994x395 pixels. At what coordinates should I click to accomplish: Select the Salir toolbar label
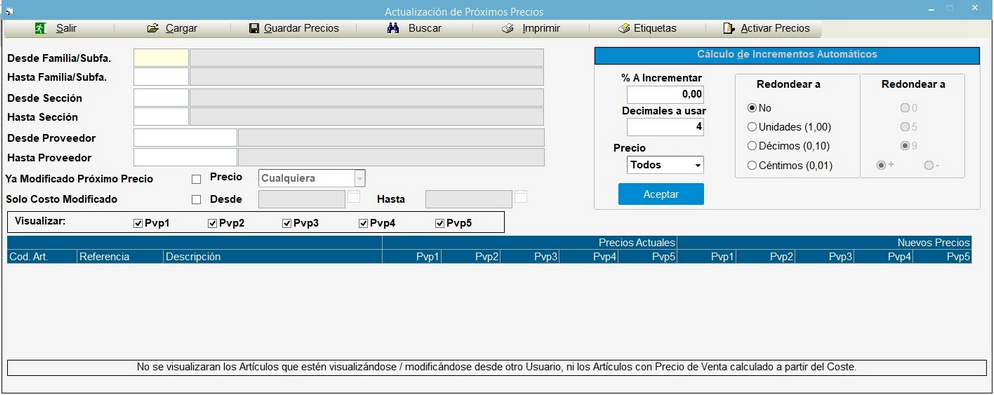coord(67,29)
